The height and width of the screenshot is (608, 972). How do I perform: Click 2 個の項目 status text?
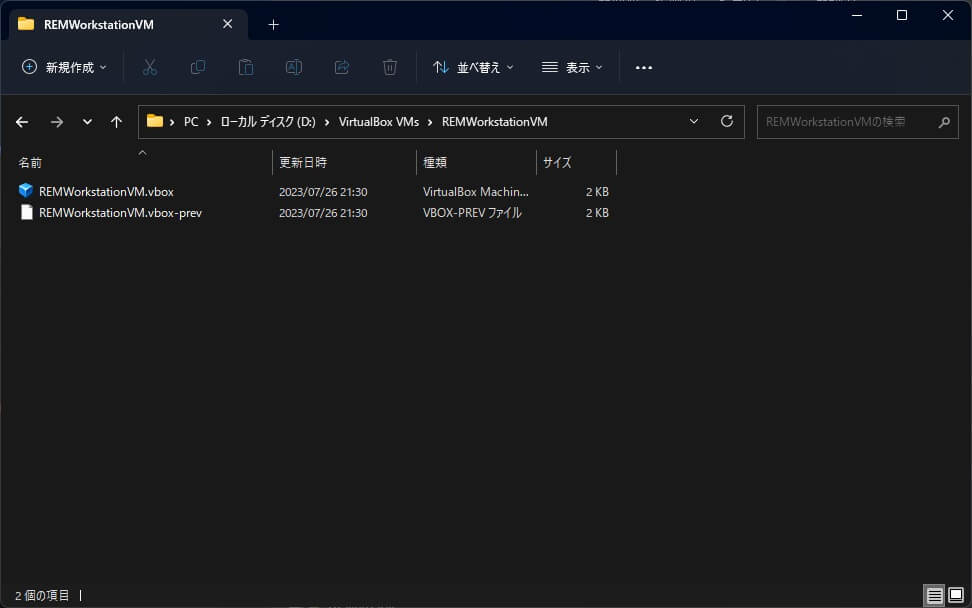point(42,596)
